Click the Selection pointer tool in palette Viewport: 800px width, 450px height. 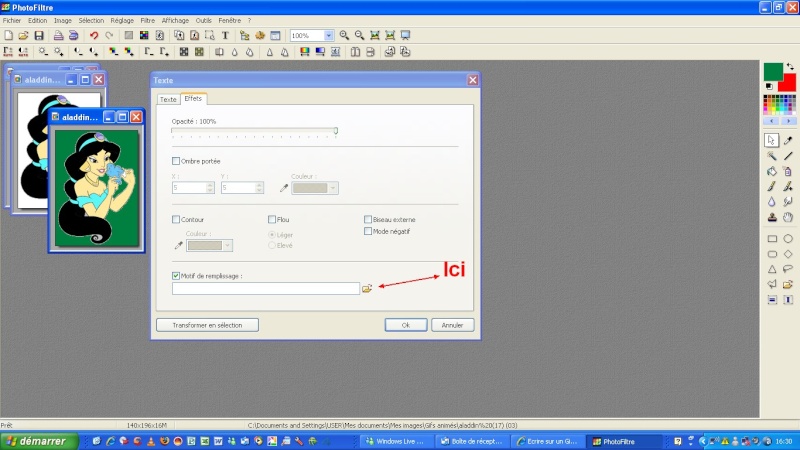771,140
